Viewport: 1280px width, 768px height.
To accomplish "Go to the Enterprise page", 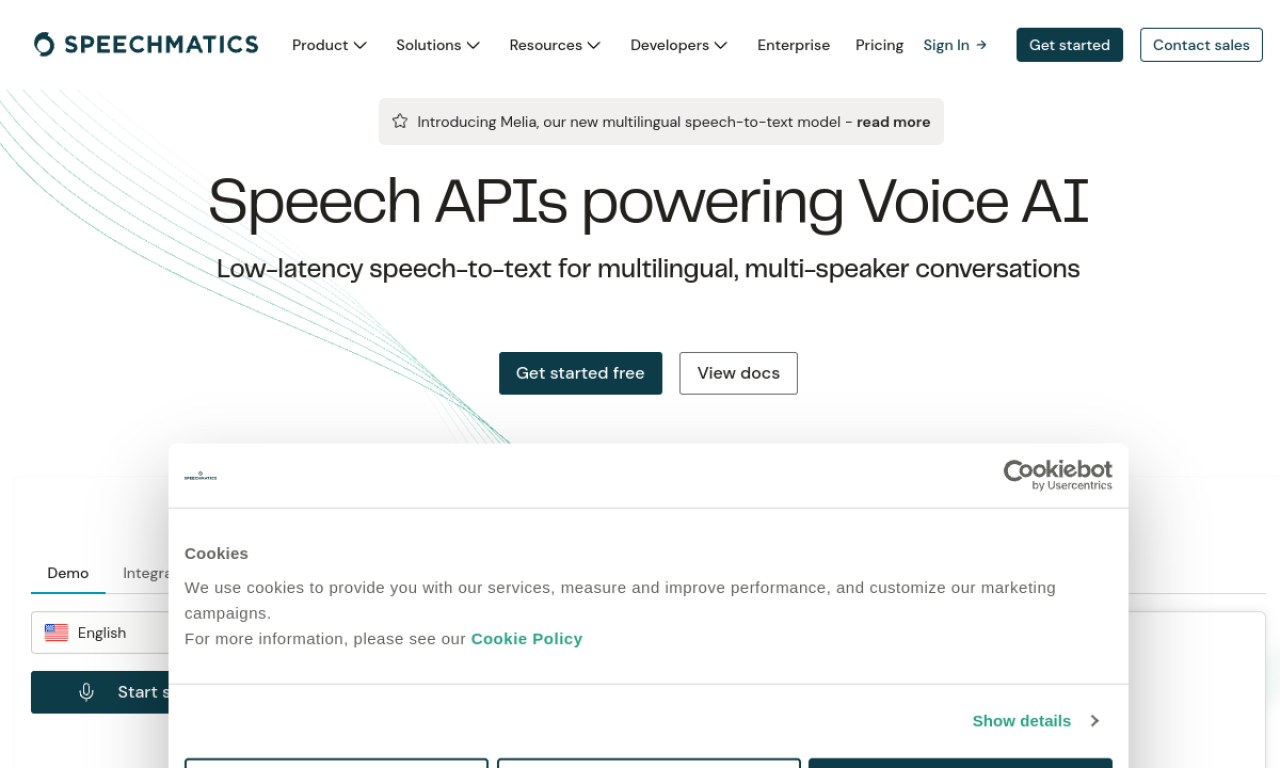I will click(x=793, y=45).
